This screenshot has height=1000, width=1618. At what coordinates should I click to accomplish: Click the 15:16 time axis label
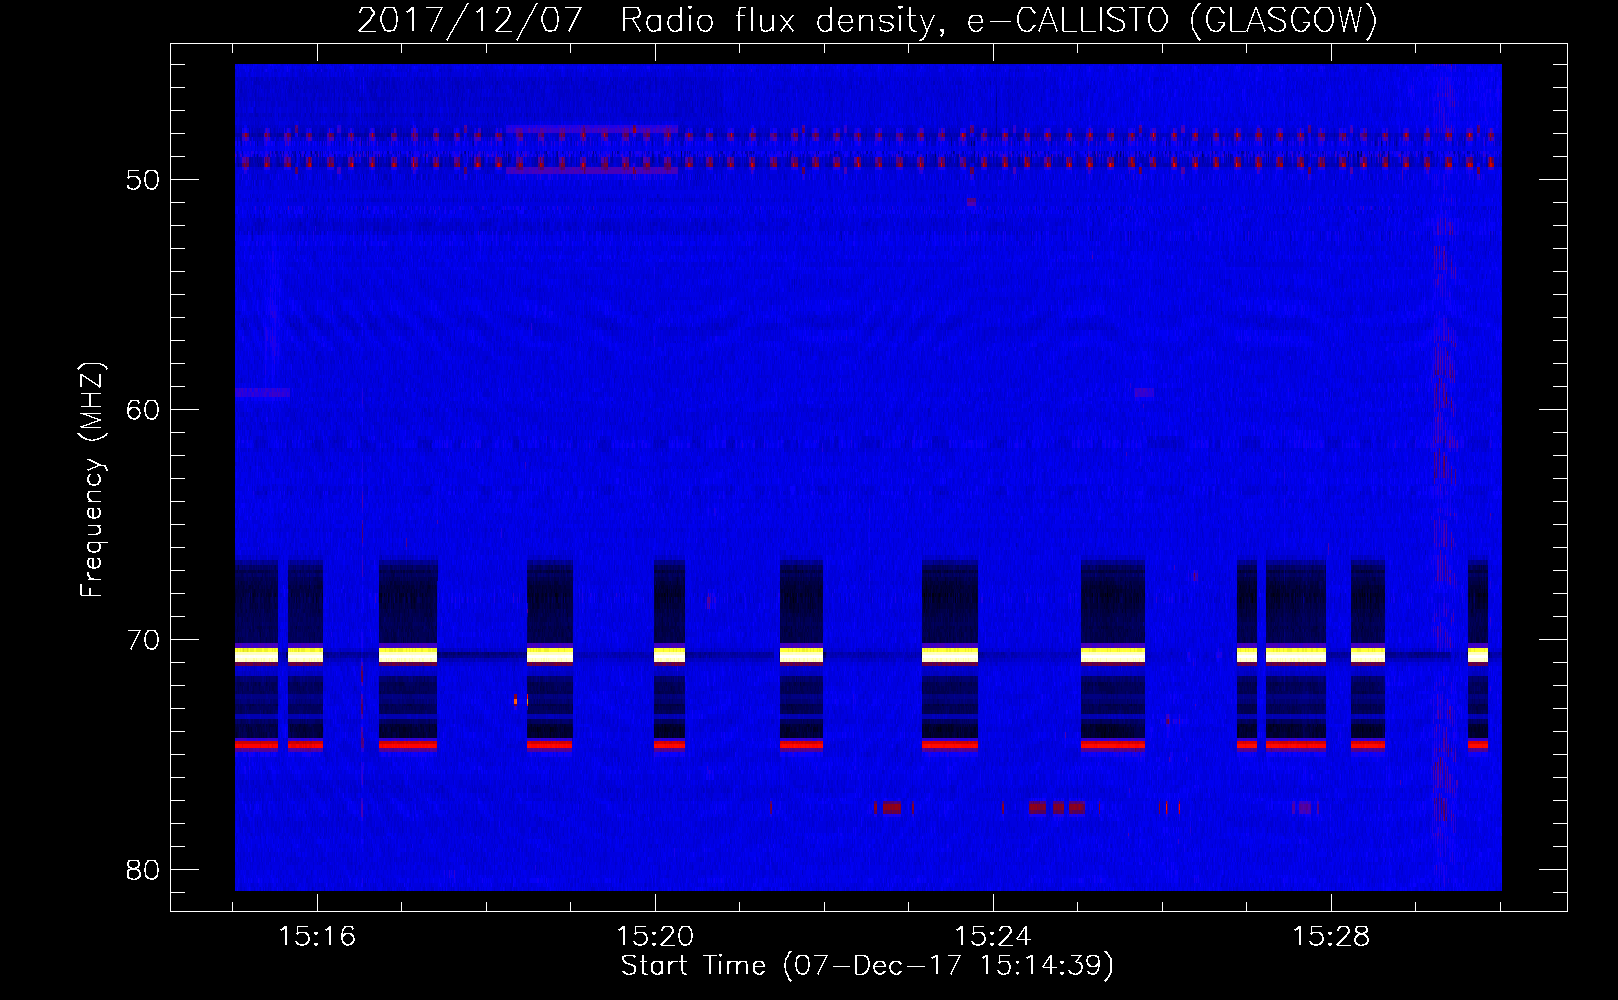point(317,936)
